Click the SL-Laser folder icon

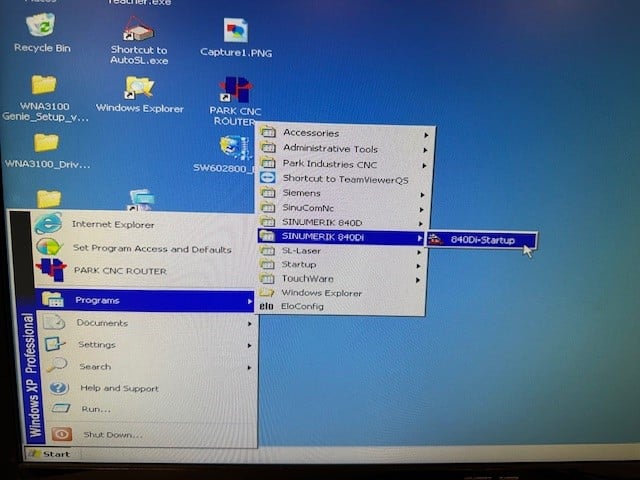coord(267,251)
